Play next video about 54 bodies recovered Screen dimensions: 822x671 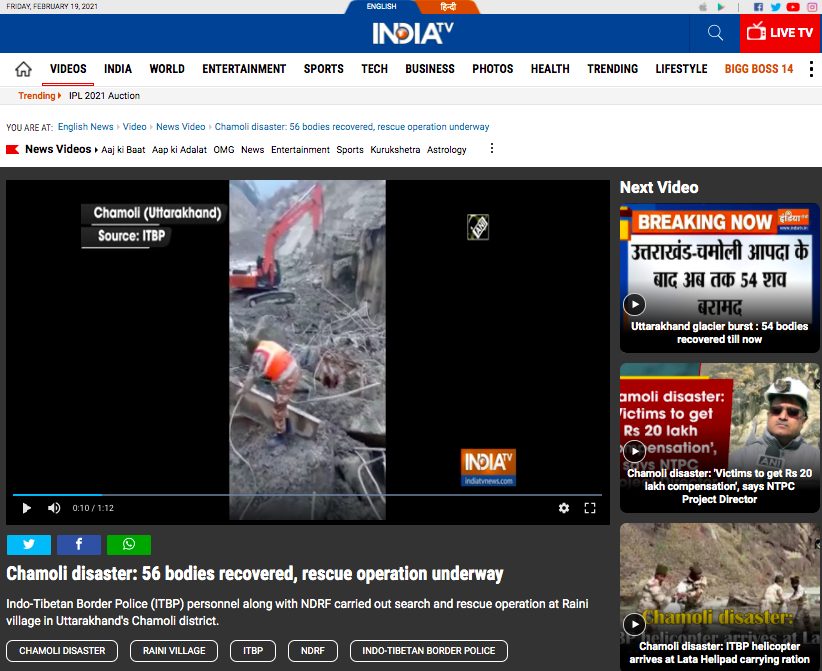[719, 278]
